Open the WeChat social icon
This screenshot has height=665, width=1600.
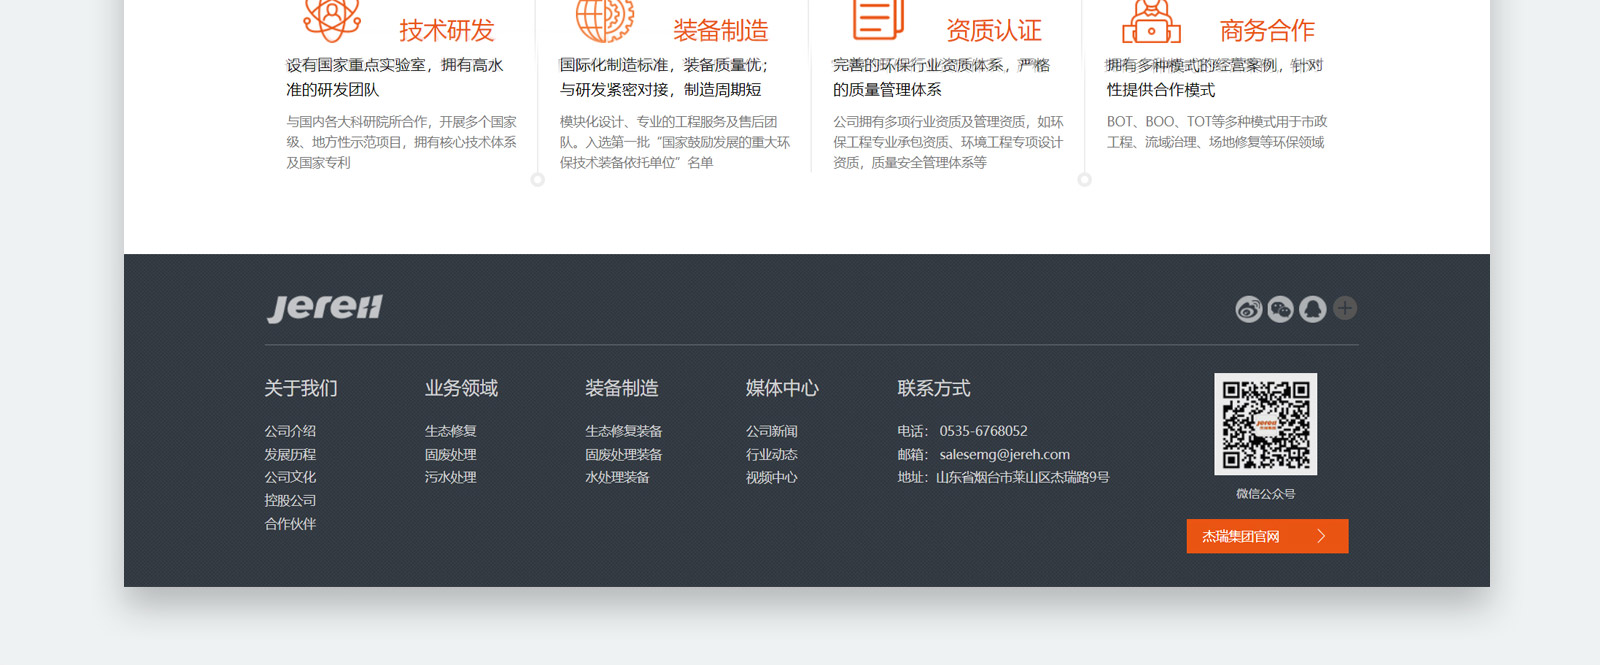1280,309
